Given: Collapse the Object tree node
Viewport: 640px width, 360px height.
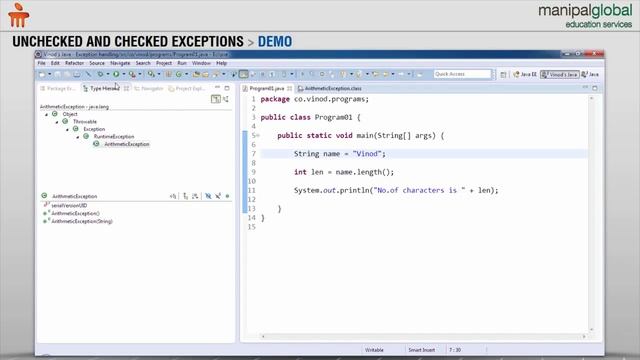Looking at the screenshot, I should [46, 115].
